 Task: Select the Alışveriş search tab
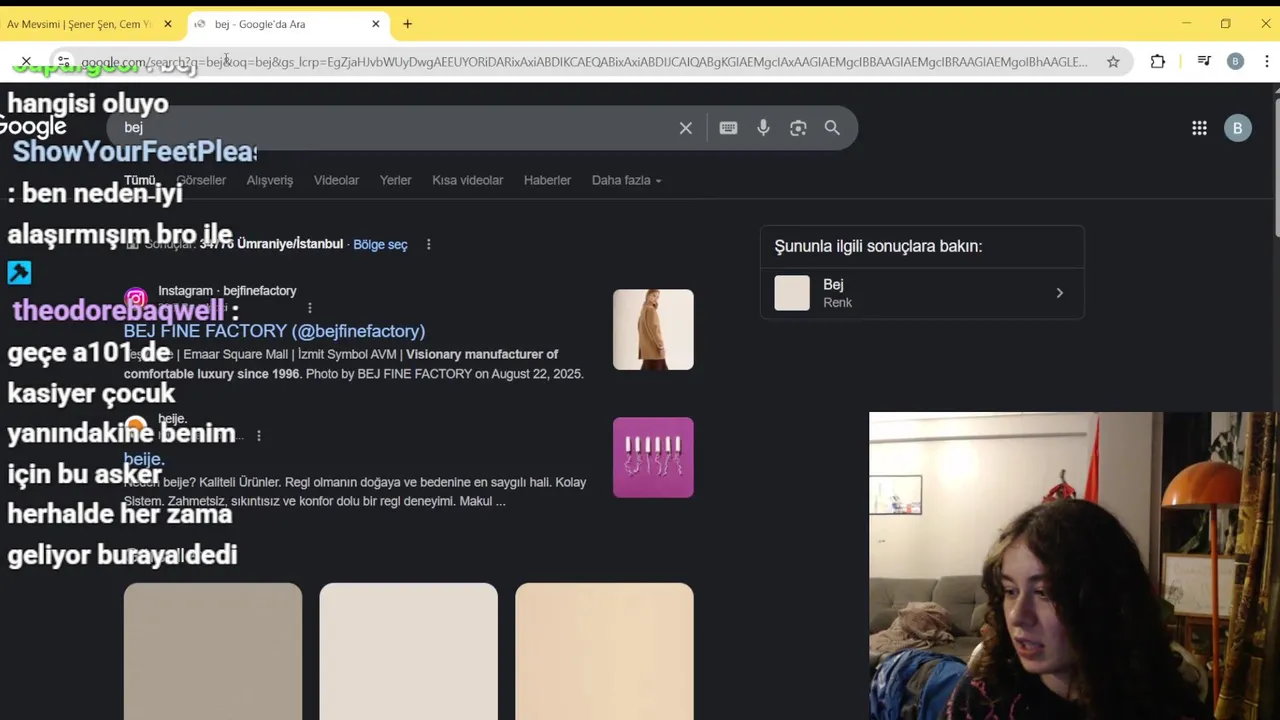tap(270, 180)
